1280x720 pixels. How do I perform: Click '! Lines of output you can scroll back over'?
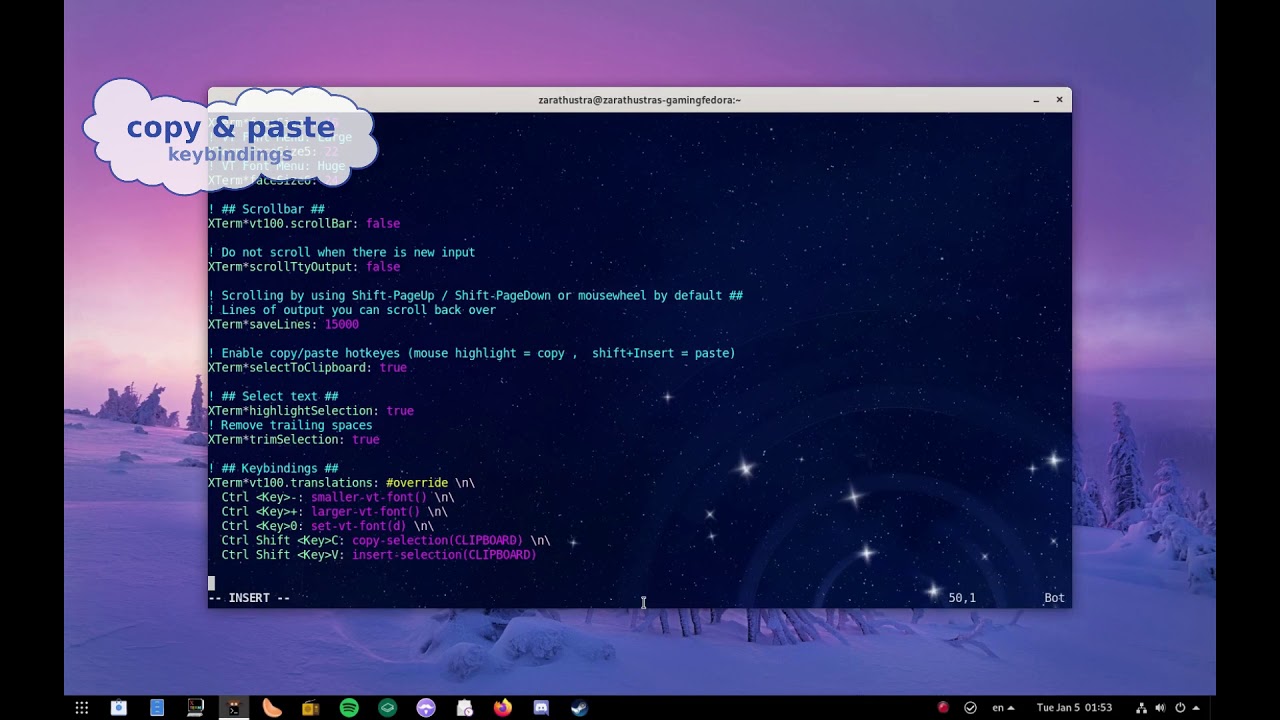(352, 310)
